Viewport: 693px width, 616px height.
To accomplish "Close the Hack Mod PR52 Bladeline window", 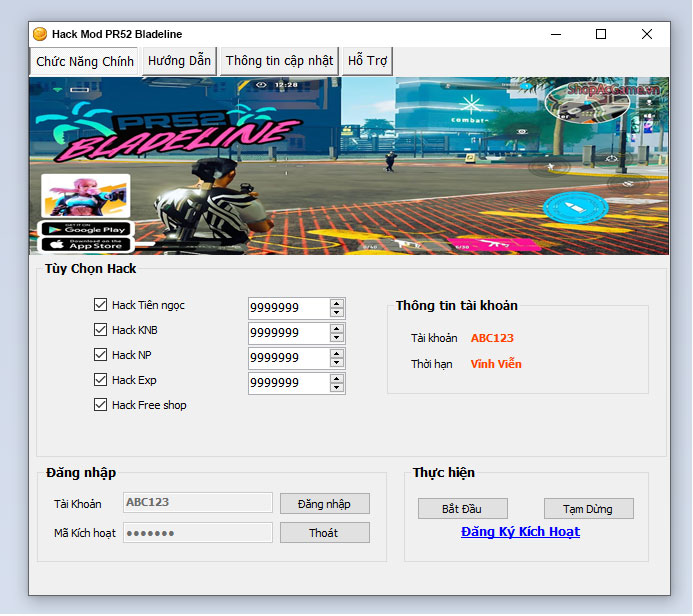I will (x=647, y=34).
